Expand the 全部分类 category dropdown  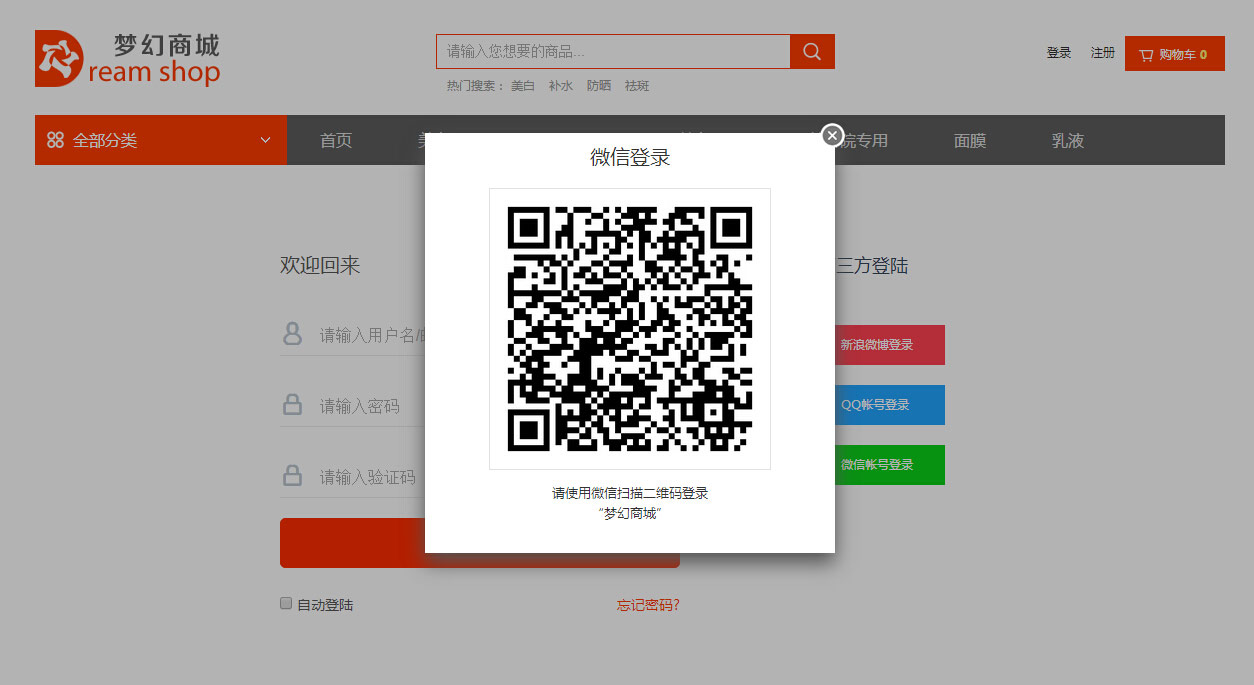click(x=161, y=140)
